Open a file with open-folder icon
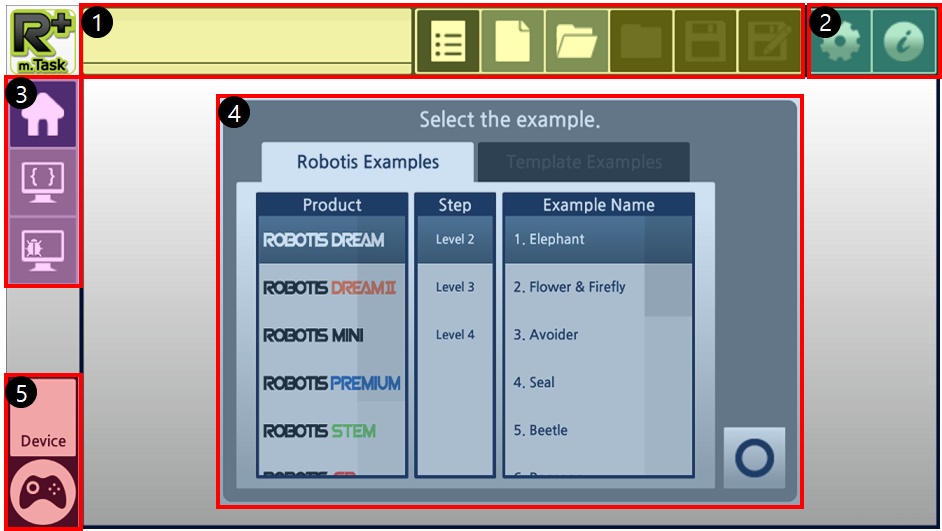 point(577,41)
